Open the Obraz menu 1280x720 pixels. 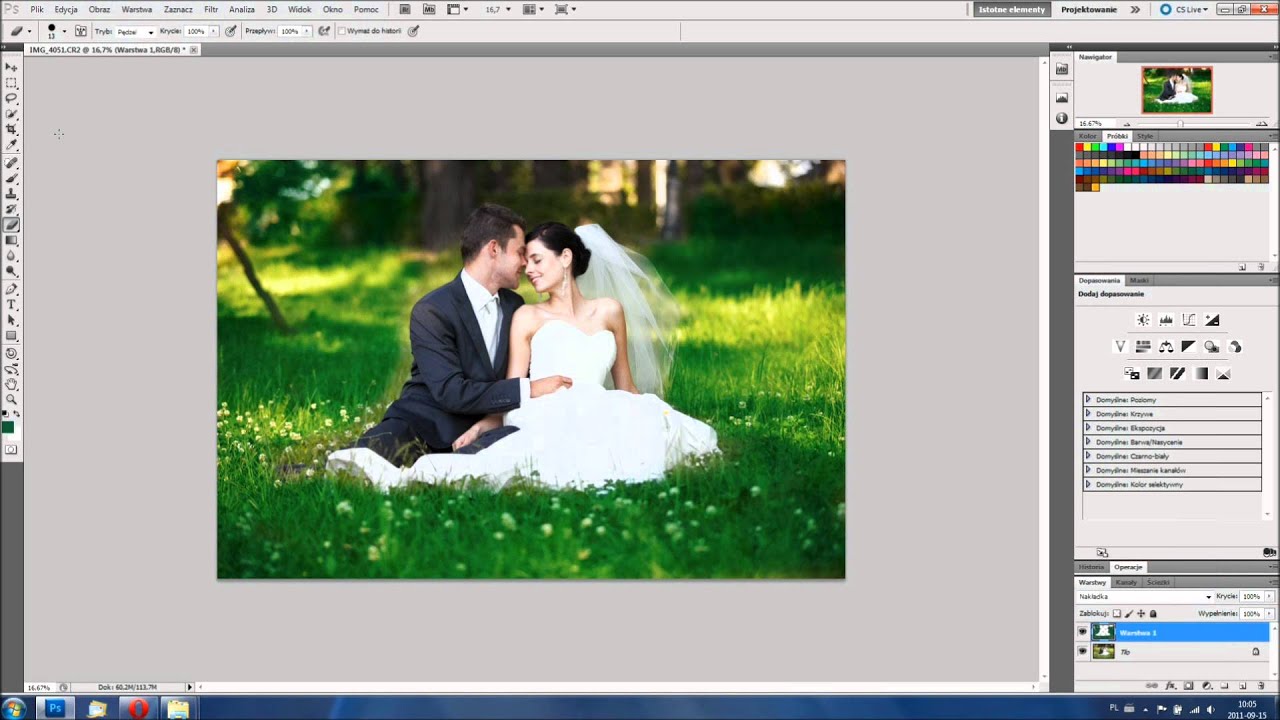(x=99, y=9)
